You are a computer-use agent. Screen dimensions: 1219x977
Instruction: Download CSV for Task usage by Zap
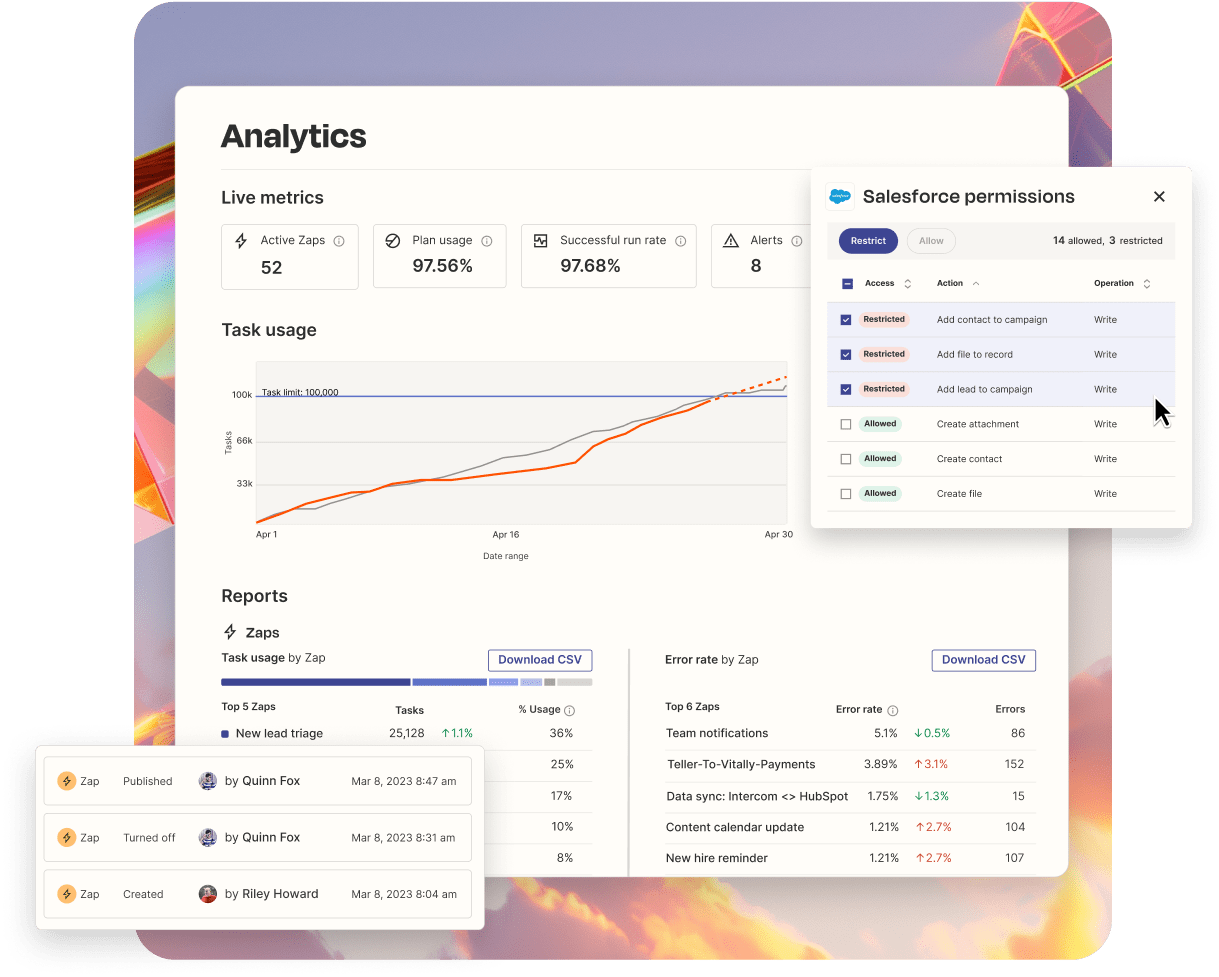(540, 660)
